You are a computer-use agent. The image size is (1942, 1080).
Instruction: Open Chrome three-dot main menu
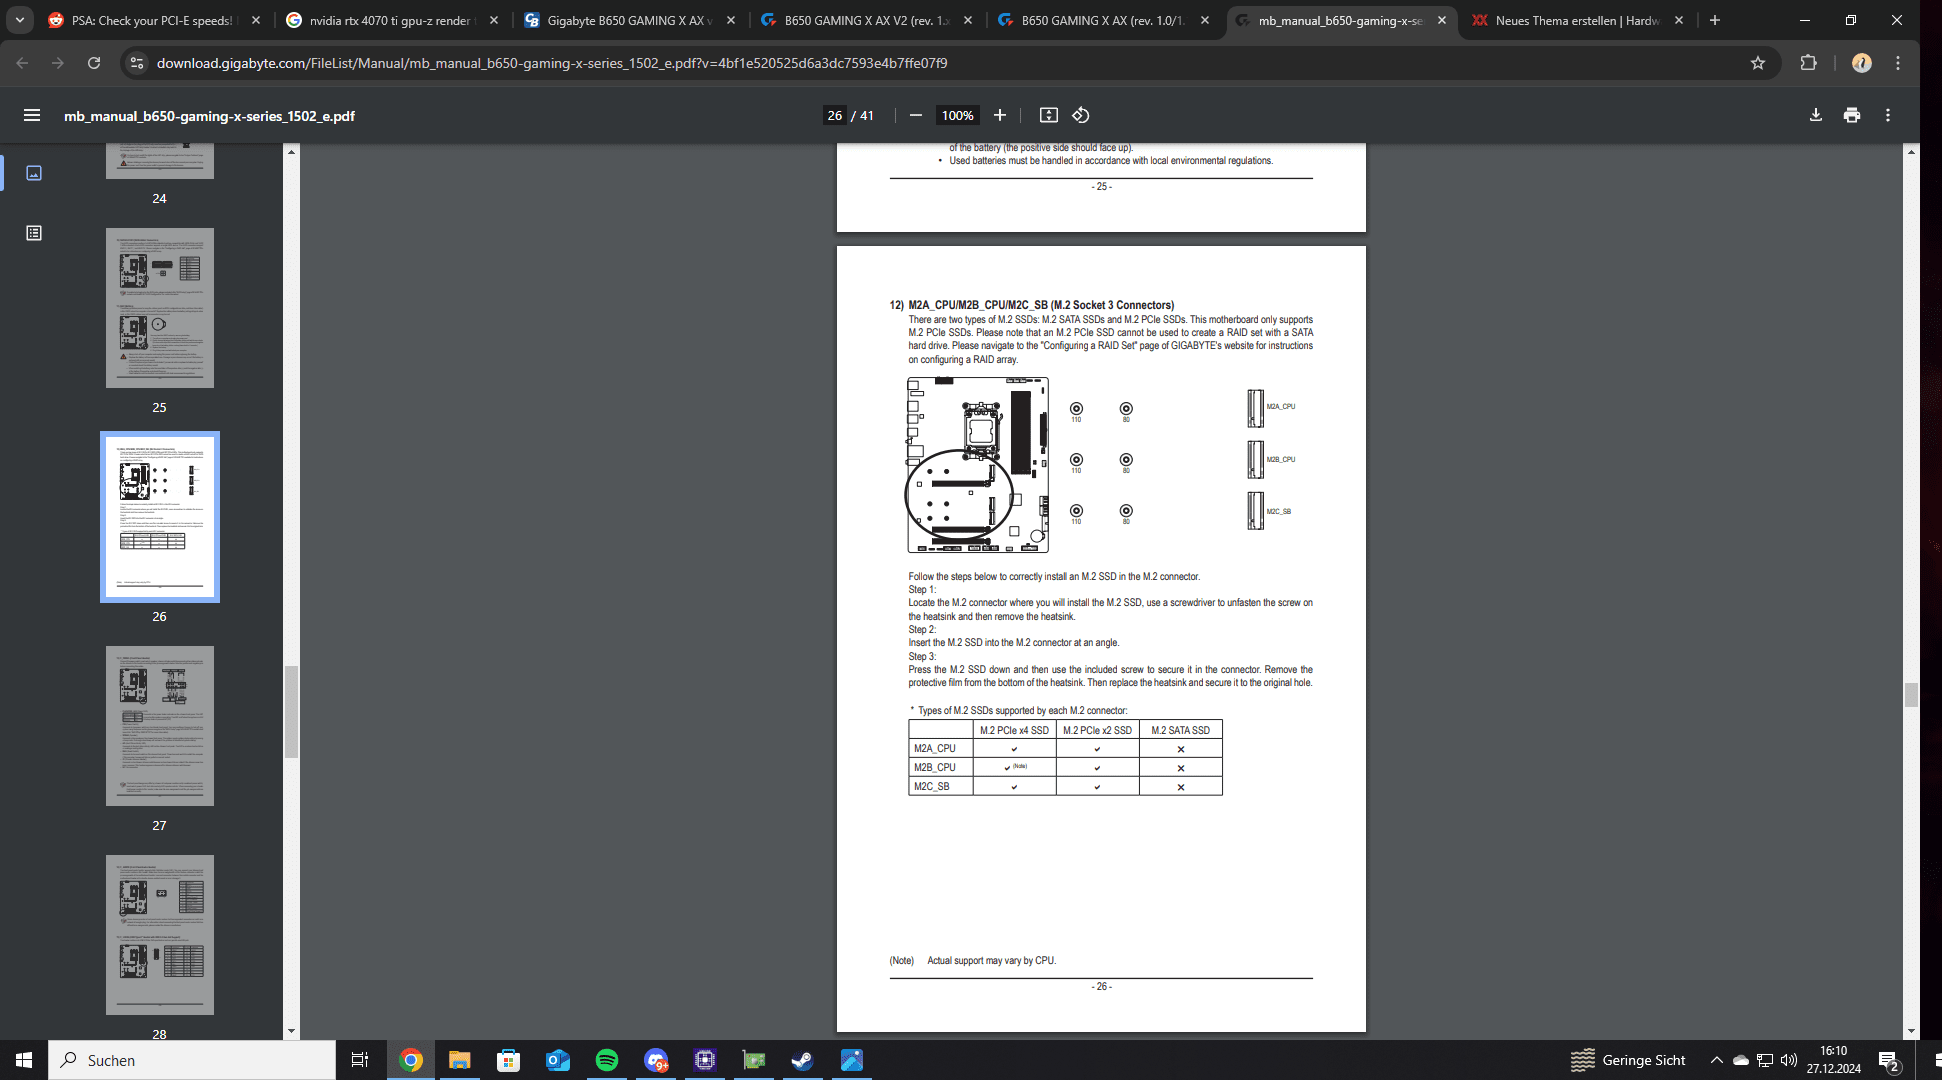[1898, 63]
